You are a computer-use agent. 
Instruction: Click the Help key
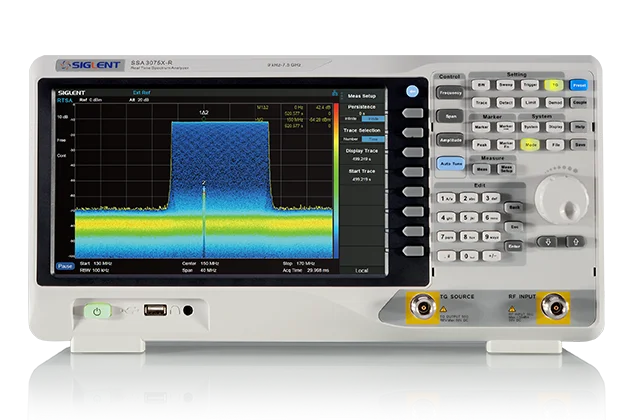tap(579, 127)
